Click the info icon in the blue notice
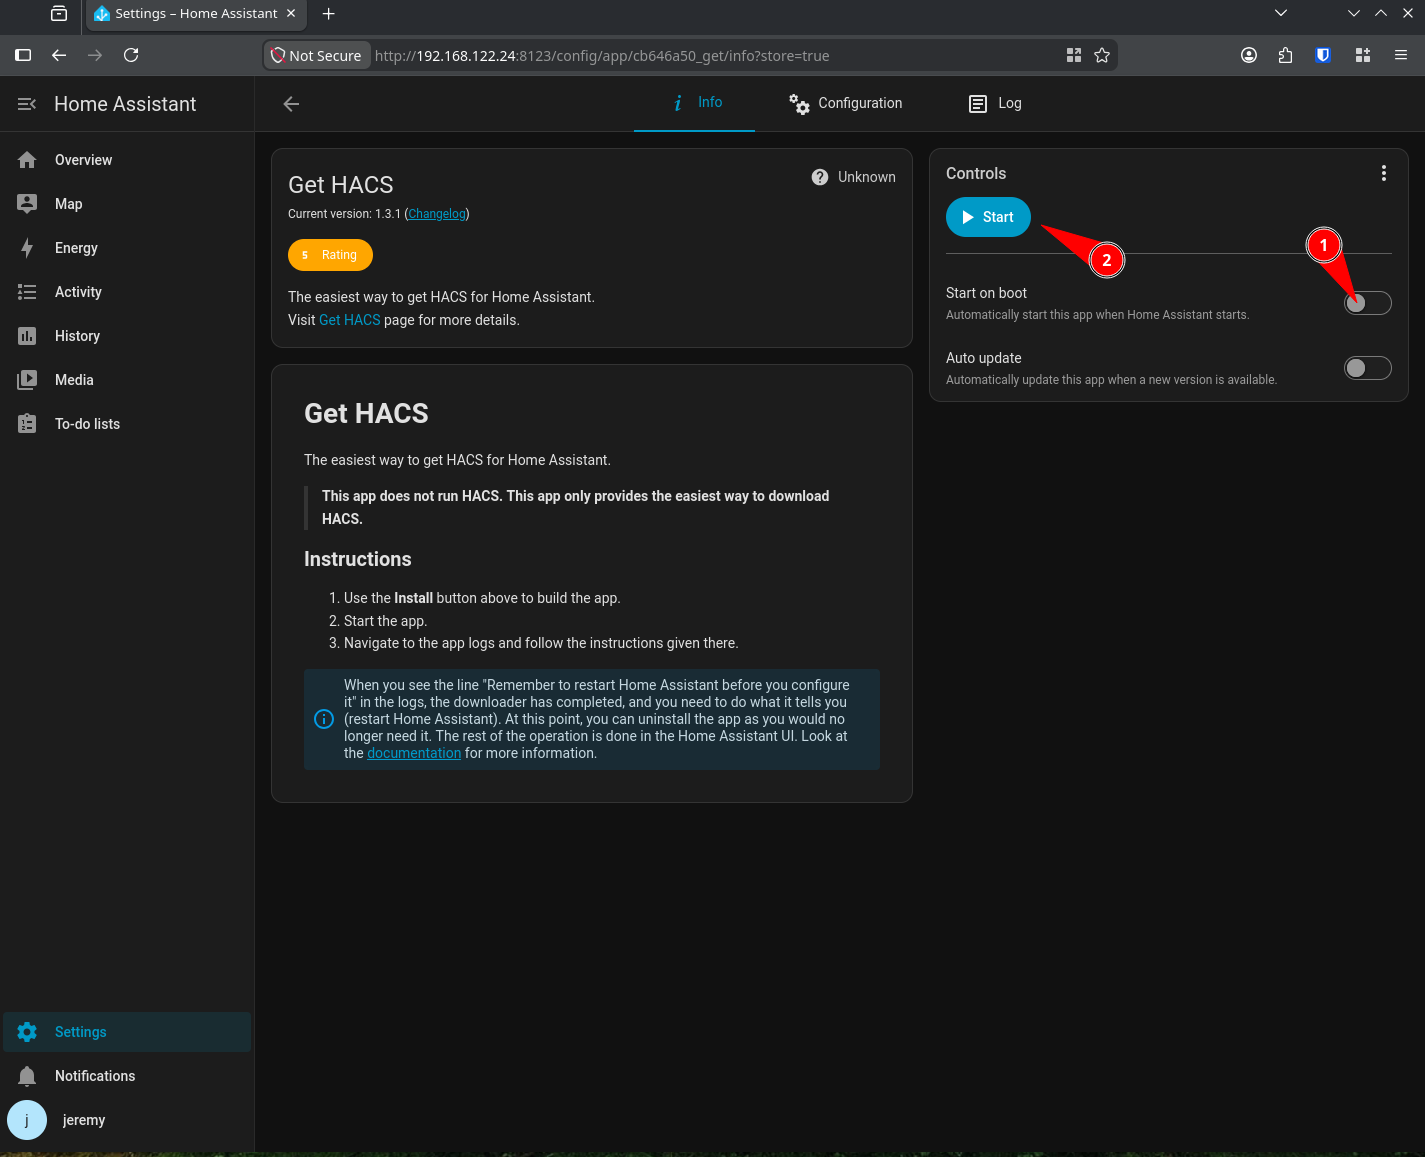Screen dimensions: 1425x1157 pos(324,719)
